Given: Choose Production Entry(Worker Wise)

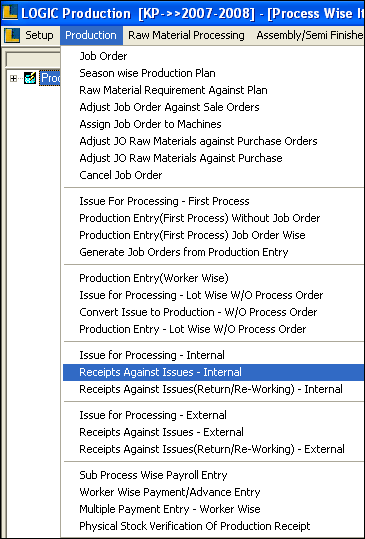Looking at the screenshot, I should coord(154,278).
